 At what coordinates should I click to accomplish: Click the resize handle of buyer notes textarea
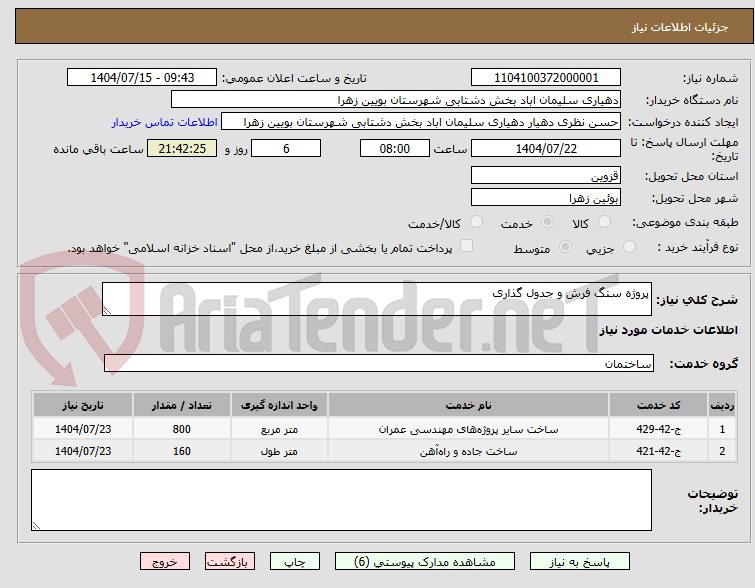tap(36, 526)
